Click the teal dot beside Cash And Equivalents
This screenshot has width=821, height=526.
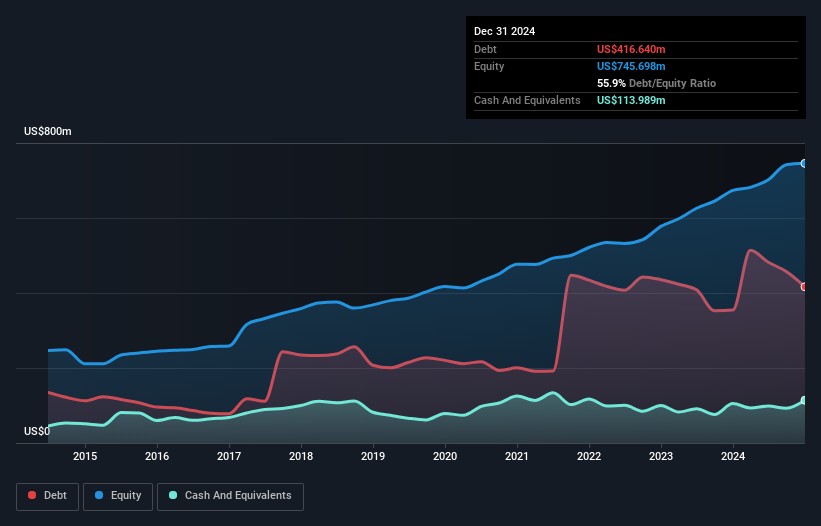[x=174, y=496]
